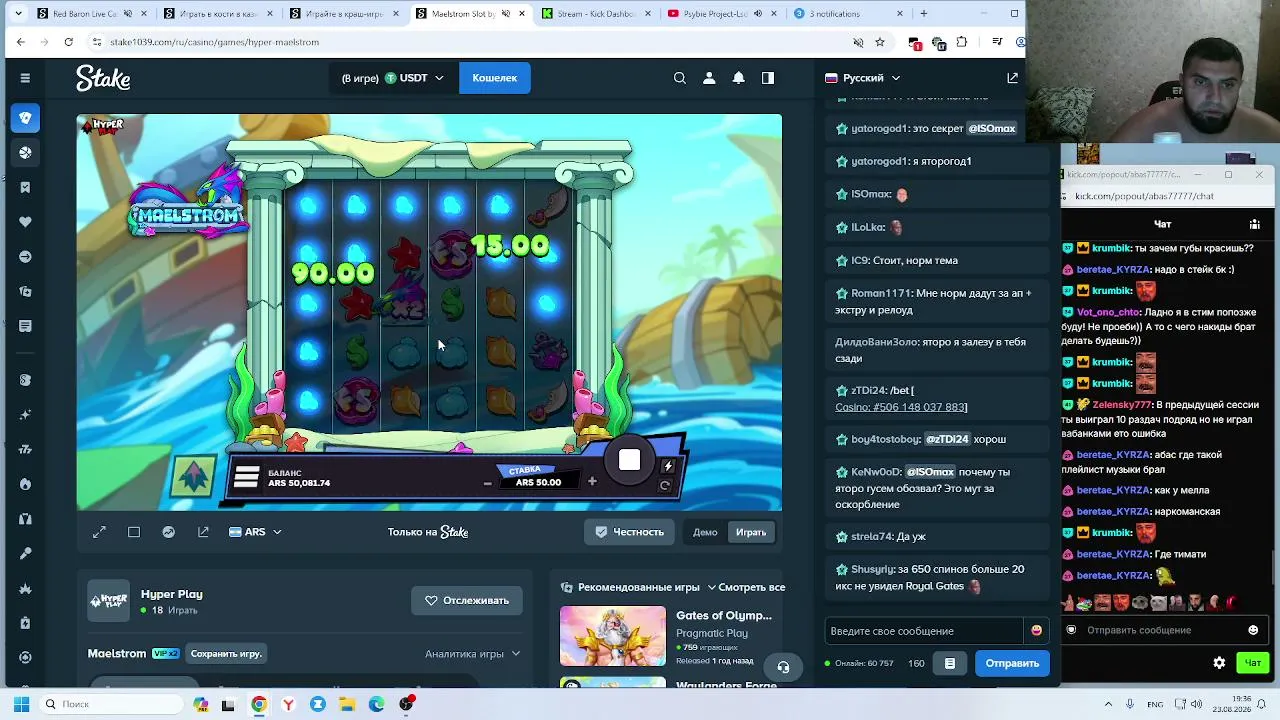Image resolution: width=1280 pixels, height=720 pixels.
Task: Switch to theatre mode view
Action: point(134,532)
